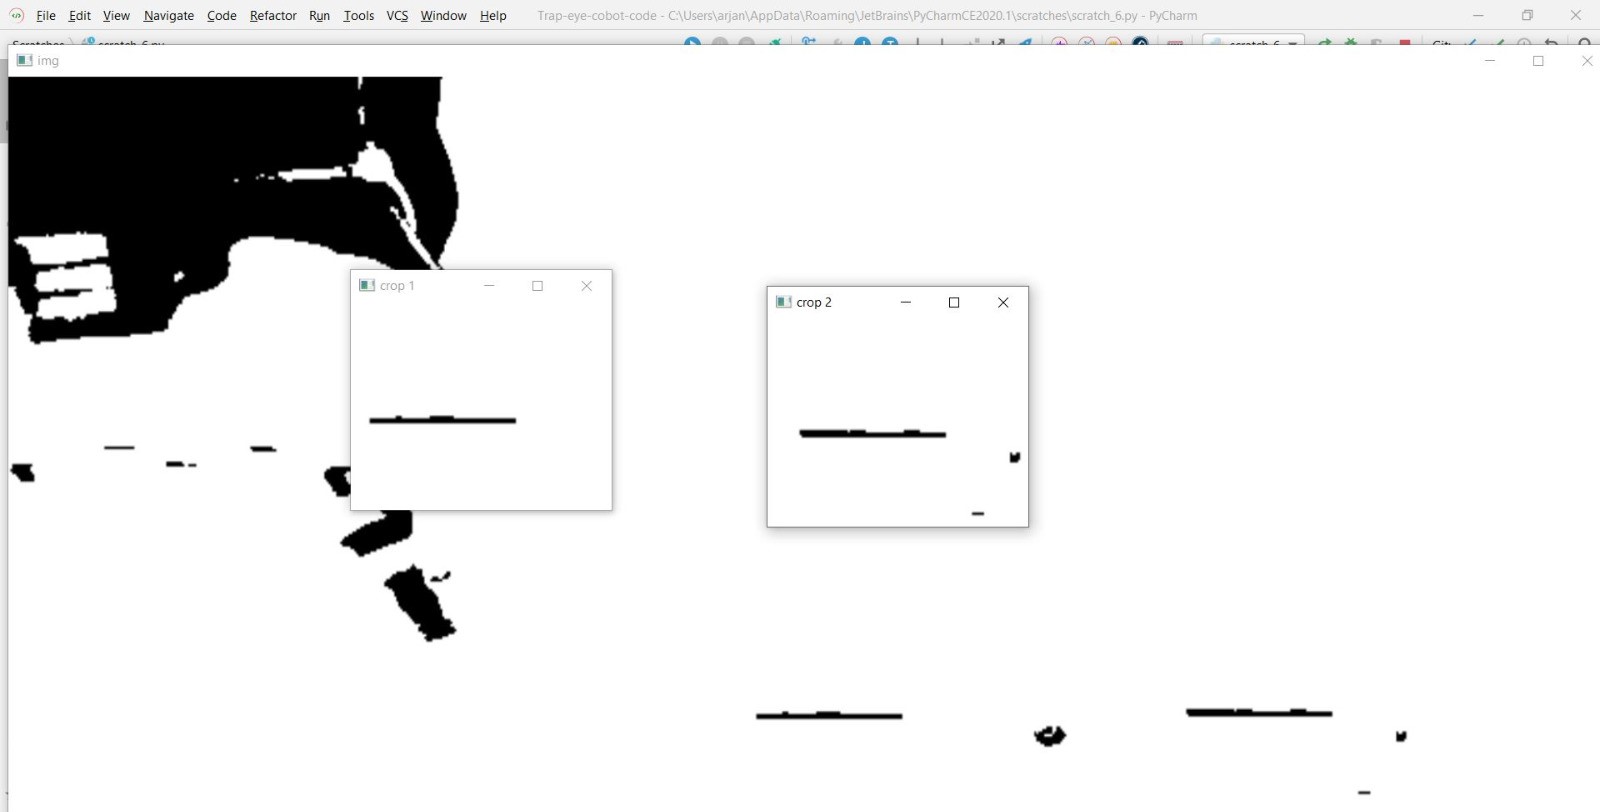Click the img window title icon

[x=25, y=60]
